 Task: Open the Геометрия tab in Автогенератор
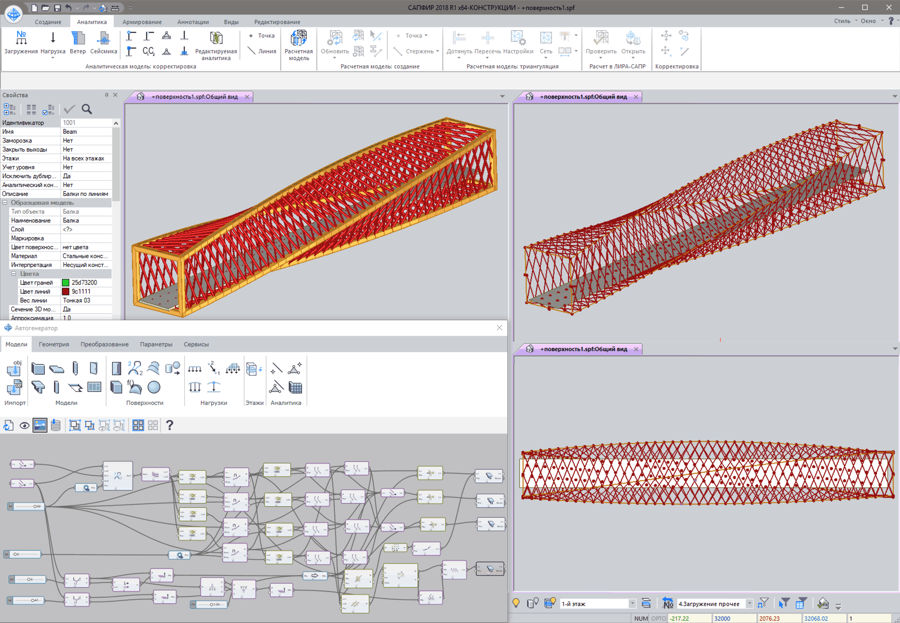[54, 344]
